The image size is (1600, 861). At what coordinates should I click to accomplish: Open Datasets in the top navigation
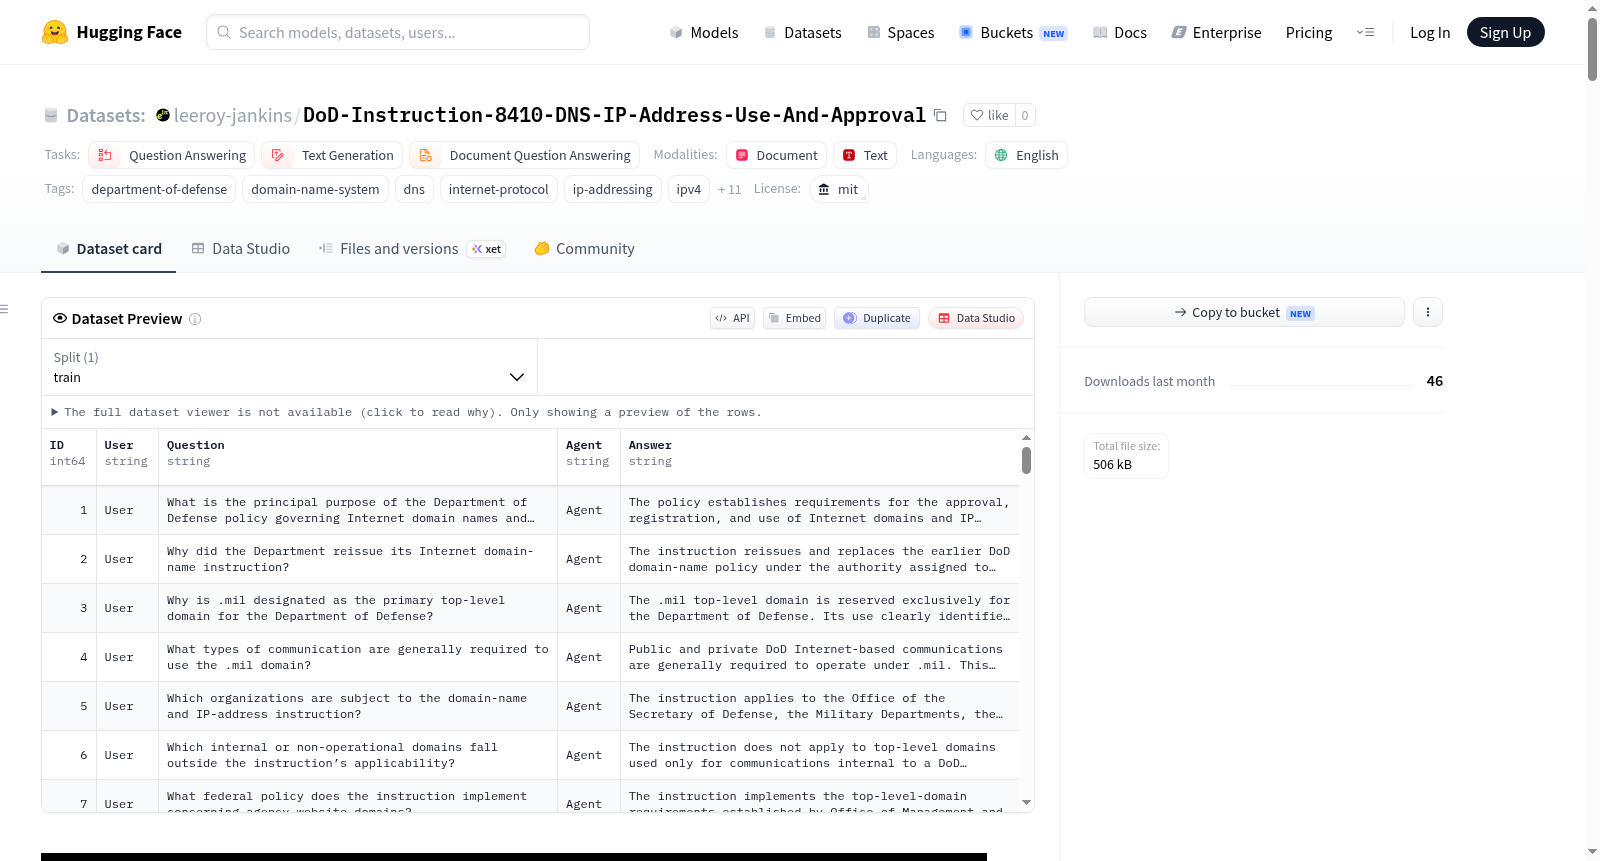(x=802, y=32)
